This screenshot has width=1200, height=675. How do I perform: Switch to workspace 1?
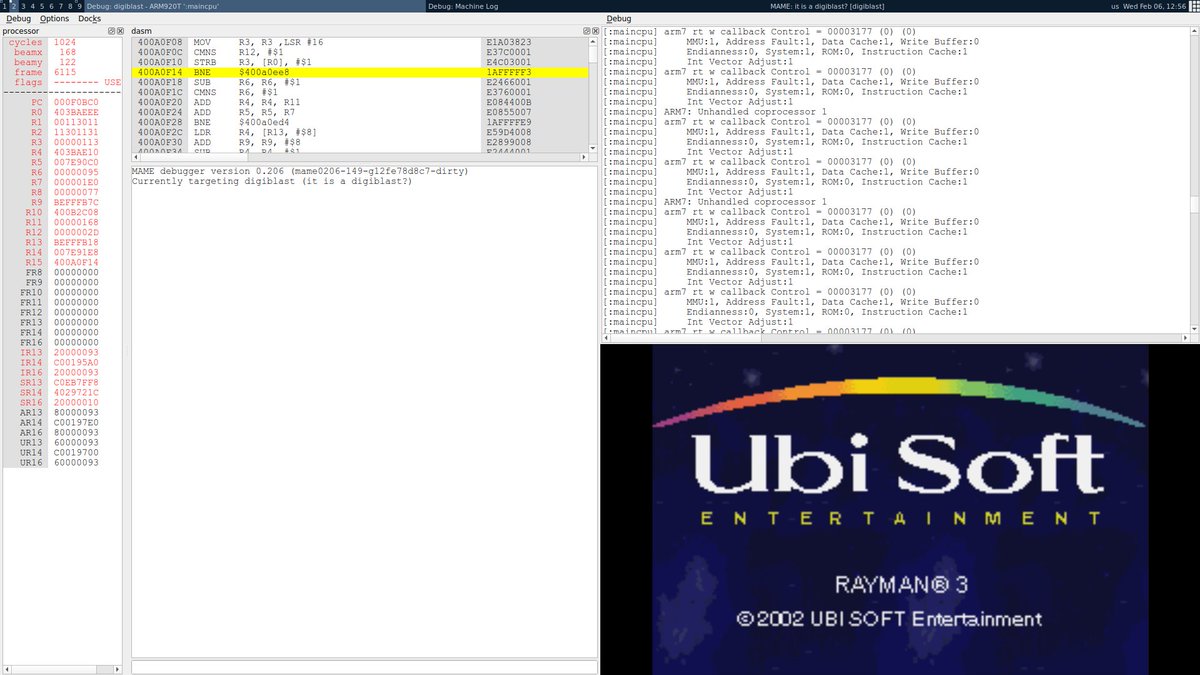(x=4, y=6)
